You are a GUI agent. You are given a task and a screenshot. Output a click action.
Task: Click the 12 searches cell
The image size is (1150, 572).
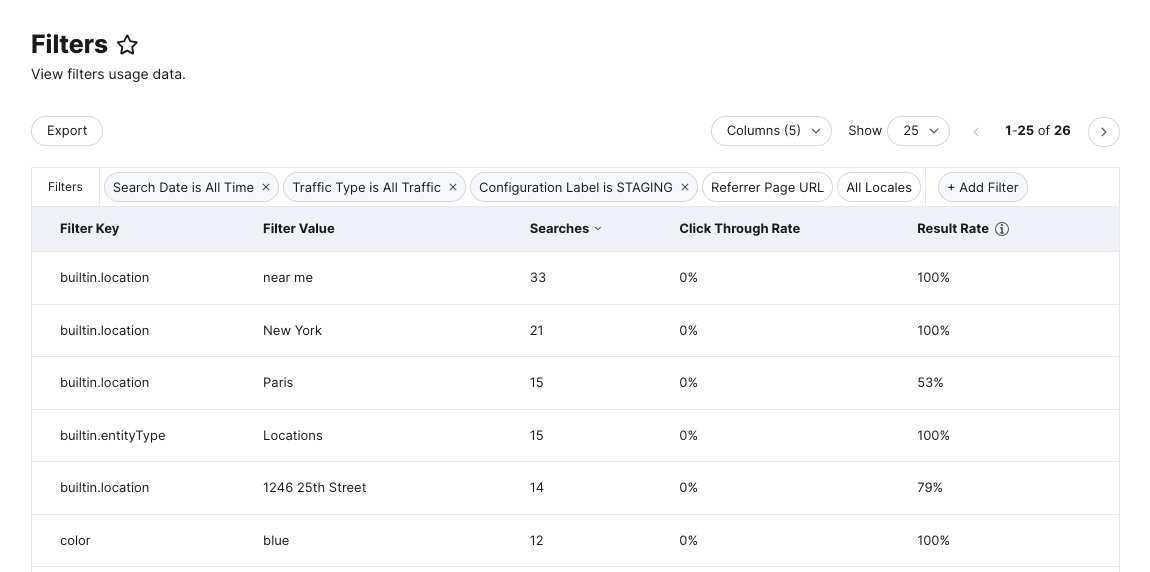tap(537, 540)
